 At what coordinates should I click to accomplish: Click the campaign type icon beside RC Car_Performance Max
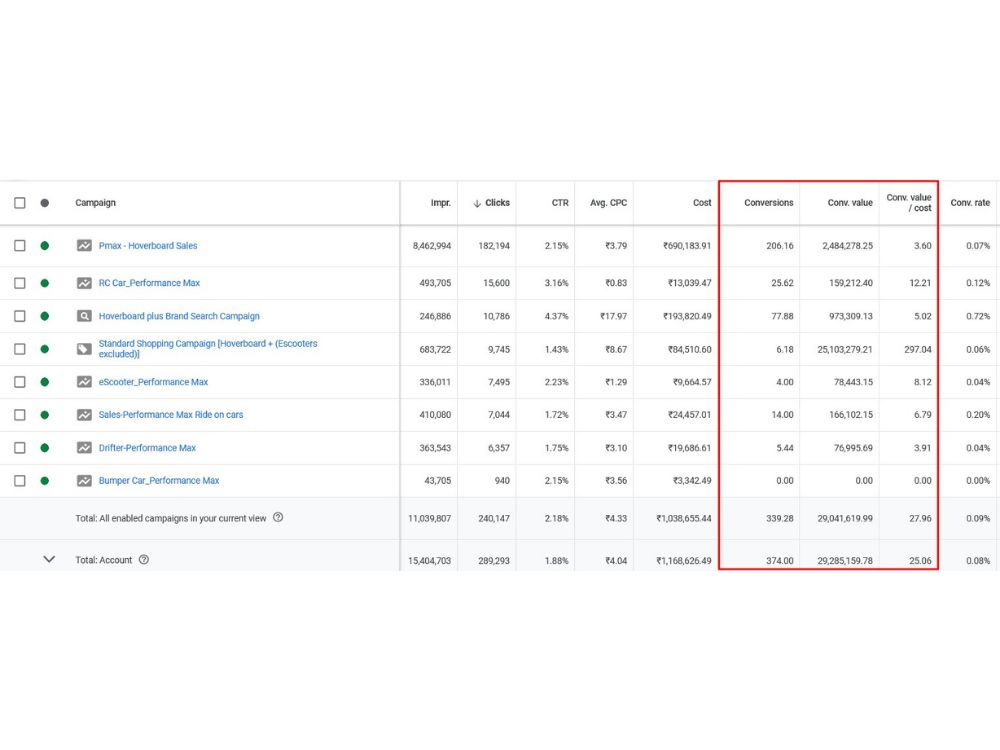(x=84, y=283)
